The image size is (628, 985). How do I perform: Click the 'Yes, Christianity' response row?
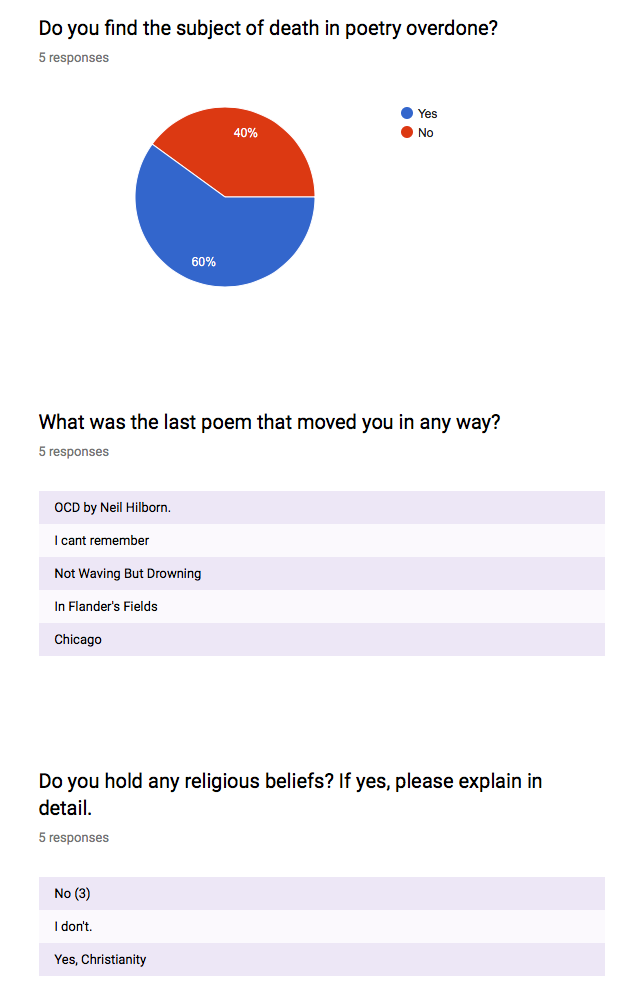tap(100, 959)
